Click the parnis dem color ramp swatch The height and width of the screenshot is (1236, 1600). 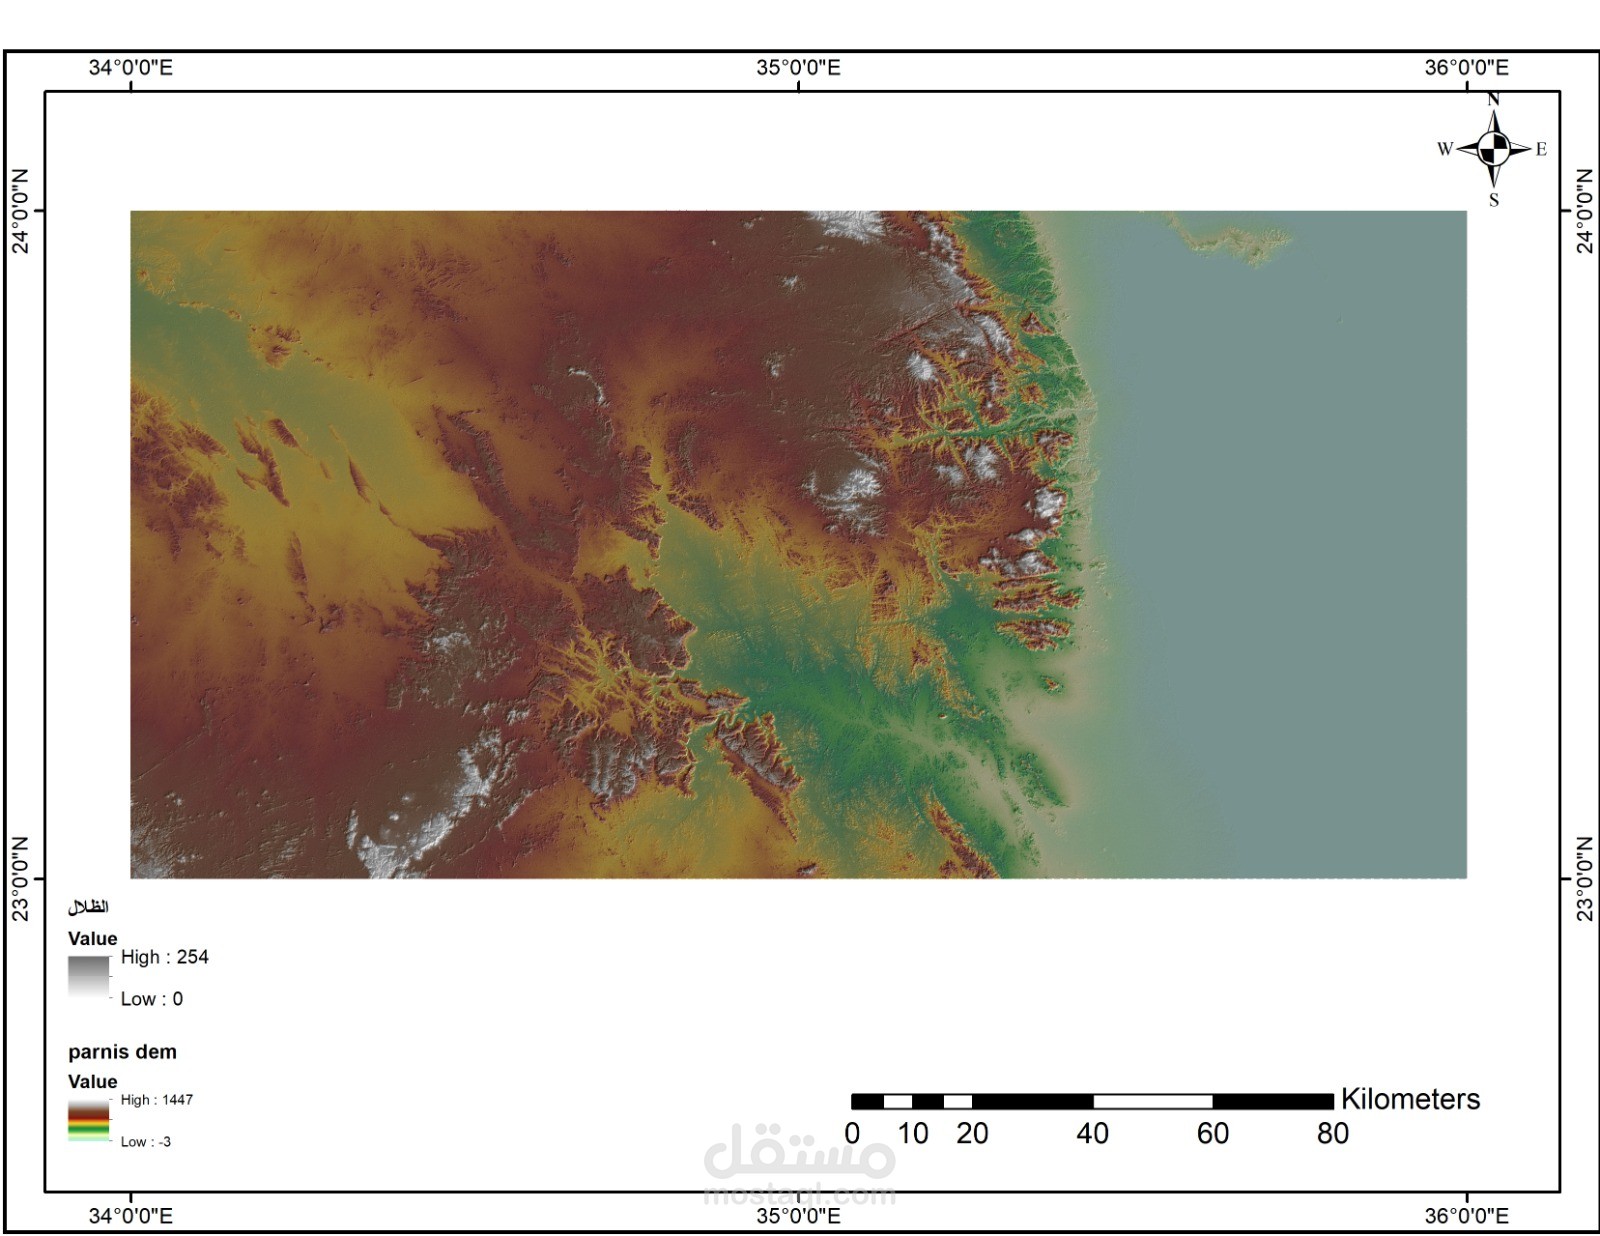(x=89, y=1121)
